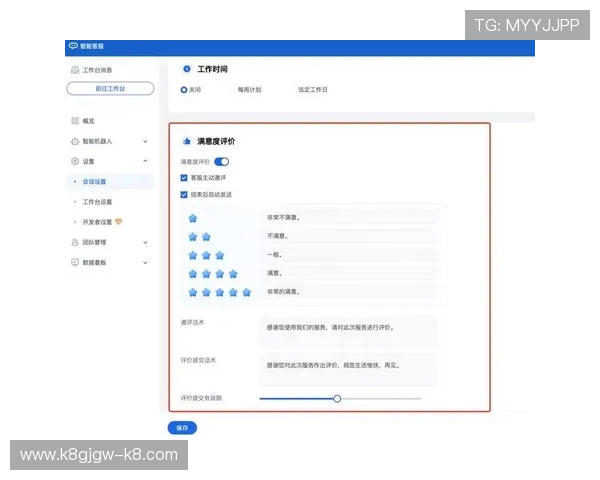The width and height of the screenshot is (600, 480).
Task: Click the unfilled right part of 评价提交有效期 slider
Action: (x=381, y=399)
